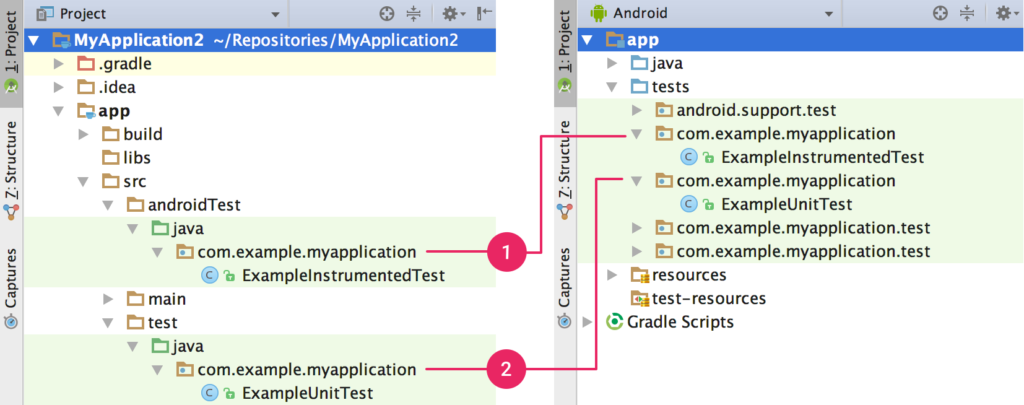Image resolution: width=1024 pixels, height=405 pixels.
Task: Expand the .gradle folder
Action: pos(59,64)
